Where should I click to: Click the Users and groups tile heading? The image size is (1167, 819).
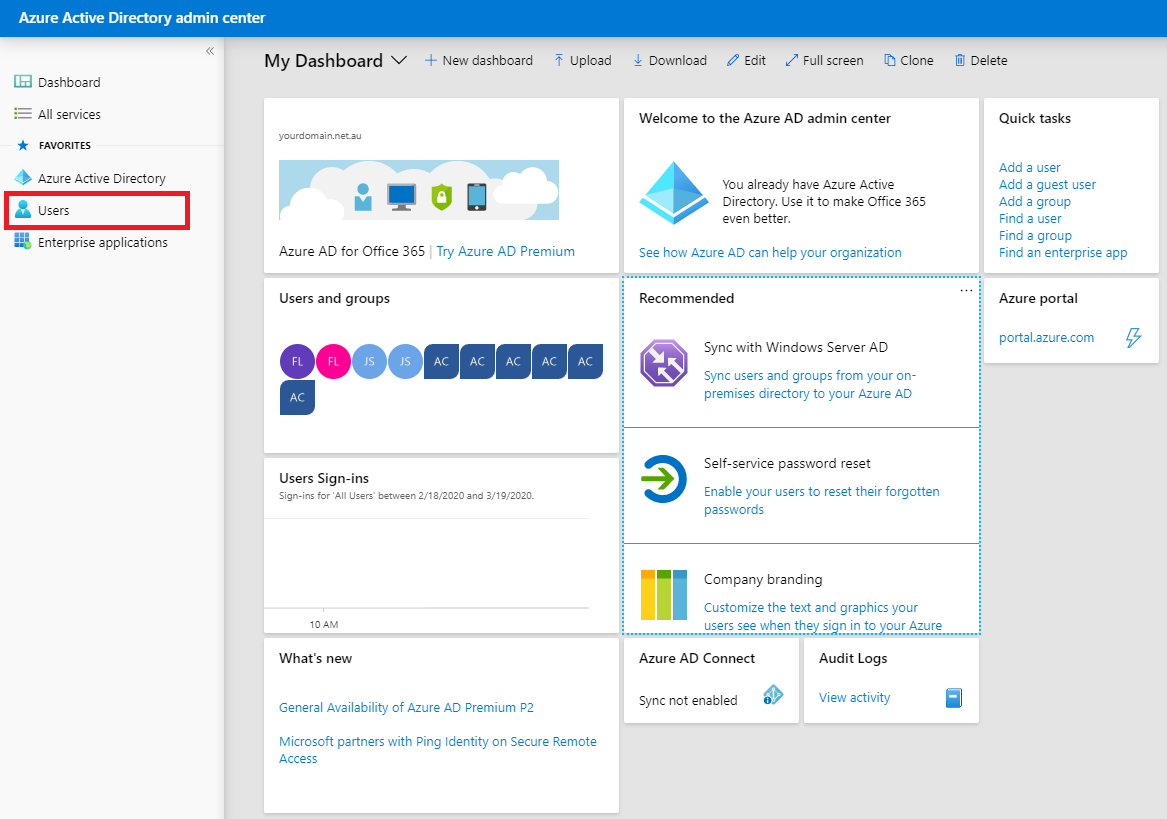click(334, 299)
